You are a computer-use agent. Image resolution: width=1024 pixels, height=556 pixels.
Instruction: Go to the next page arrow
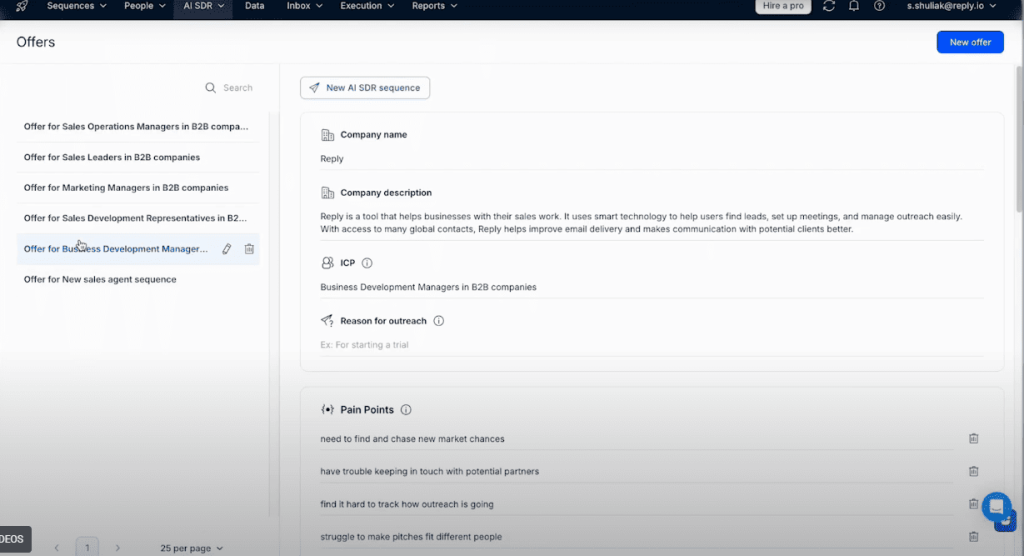pyautogui.click(x=118, y=548)
